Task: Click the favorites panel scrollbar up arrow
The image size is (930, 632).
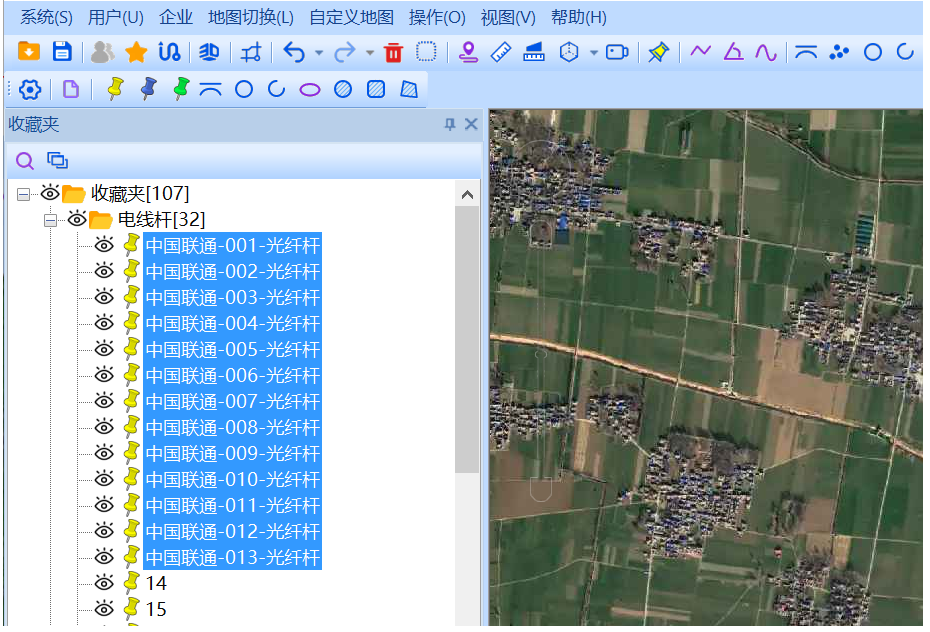Action: point(467,194)
